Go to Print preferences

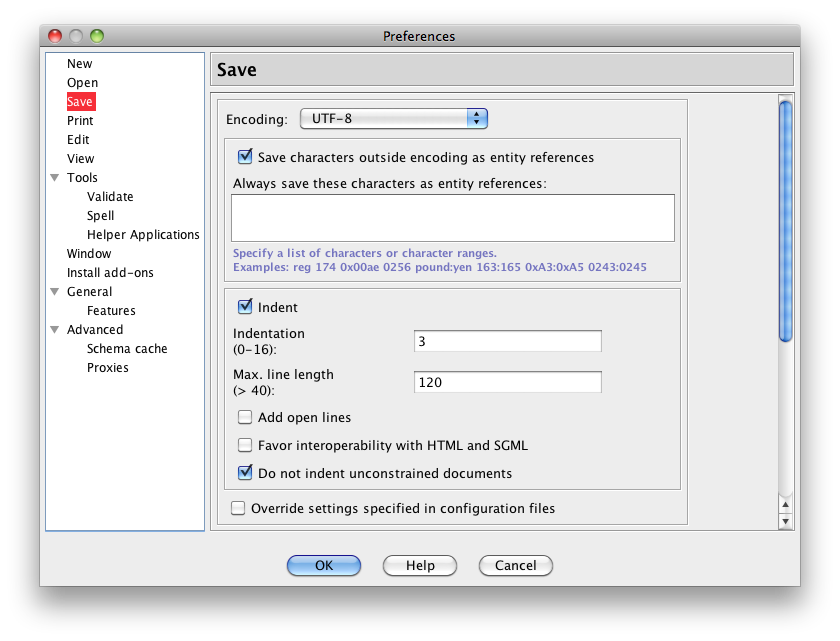[x=80, y=120]
